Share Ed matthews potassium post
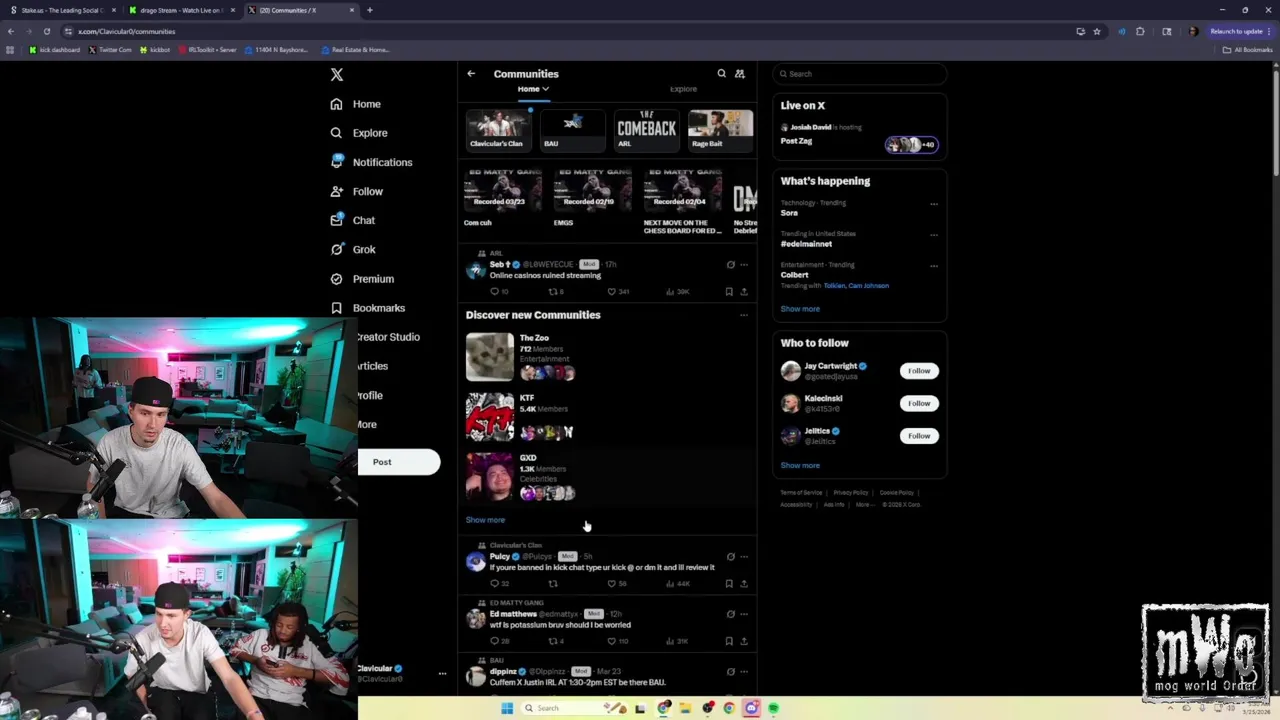Viewport: 1280px width, 720px height. pyautogui.click(x=743, y=641)
